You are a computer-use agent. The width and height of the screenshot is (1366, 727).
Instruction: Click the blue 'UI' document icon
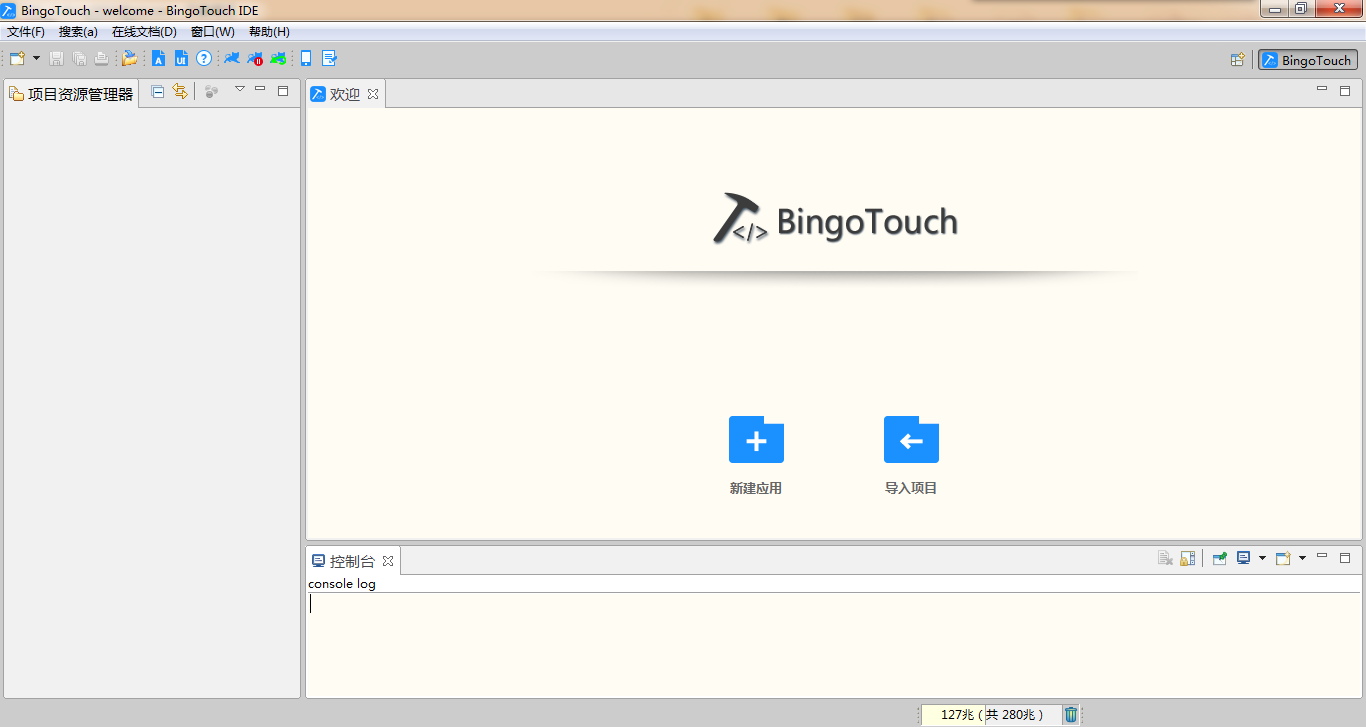tap(181, 59)
